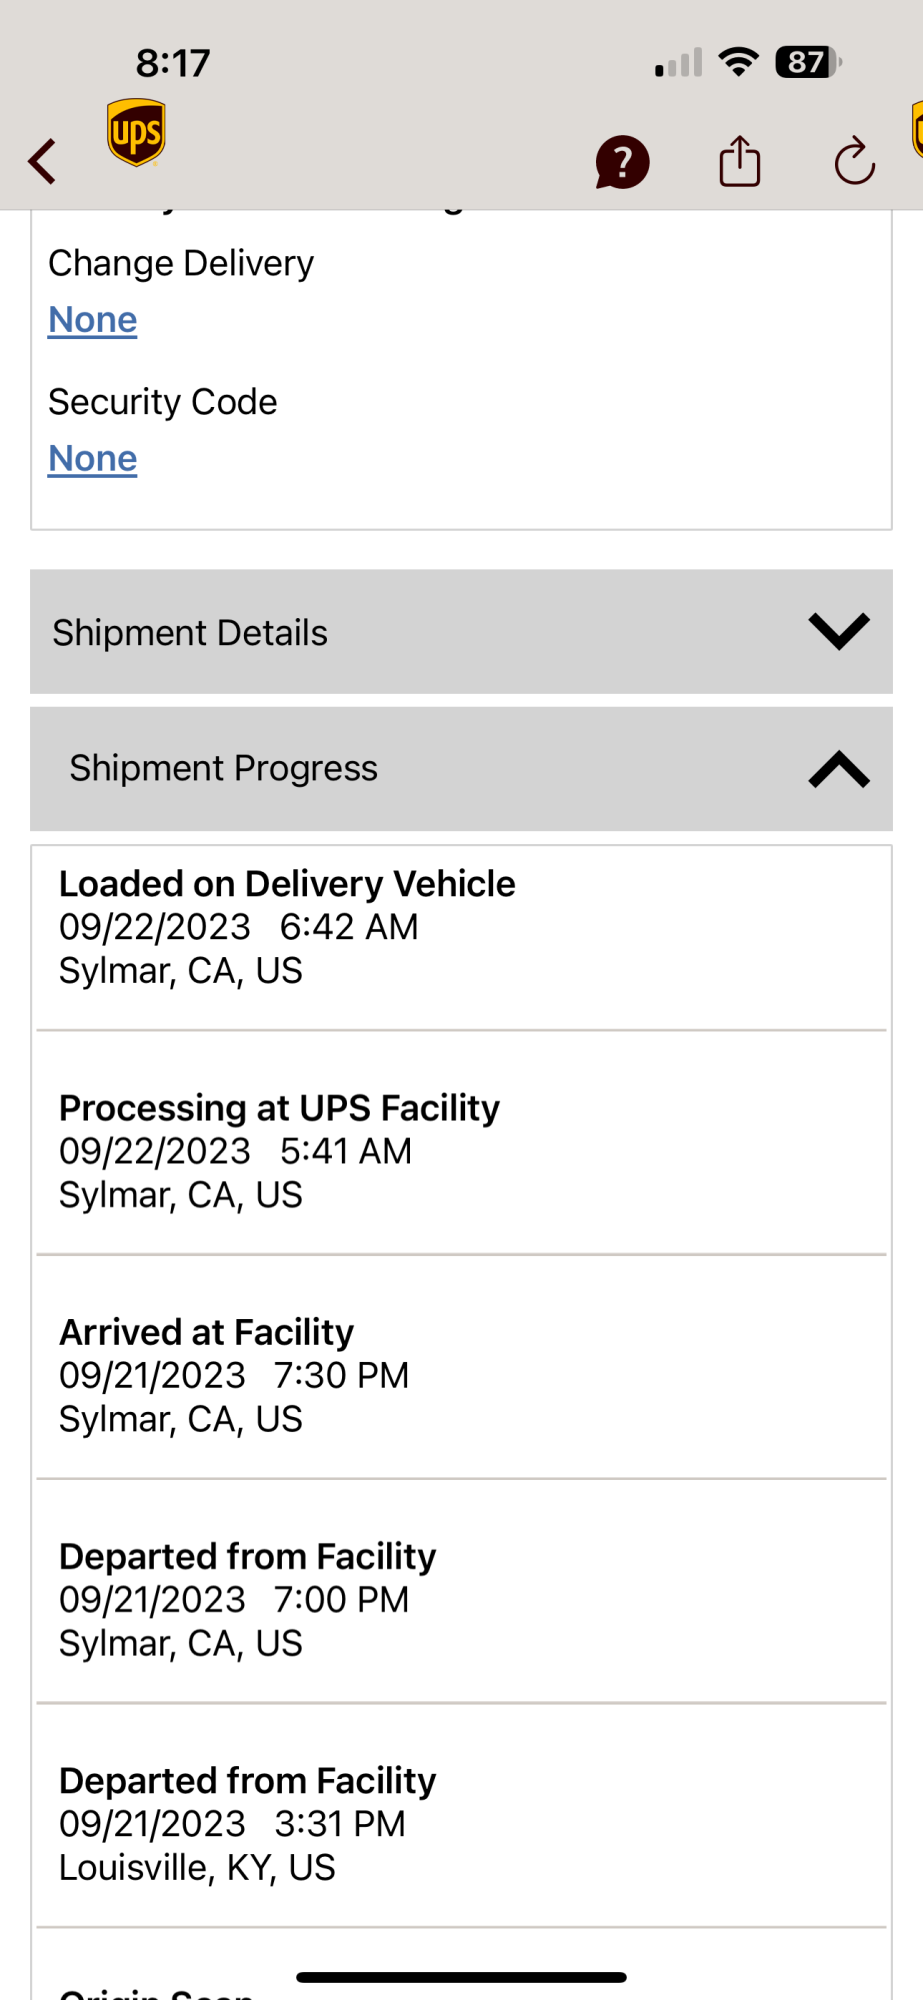
Task: Tap the cellular signal bars
Action: [x=678, y=63]
